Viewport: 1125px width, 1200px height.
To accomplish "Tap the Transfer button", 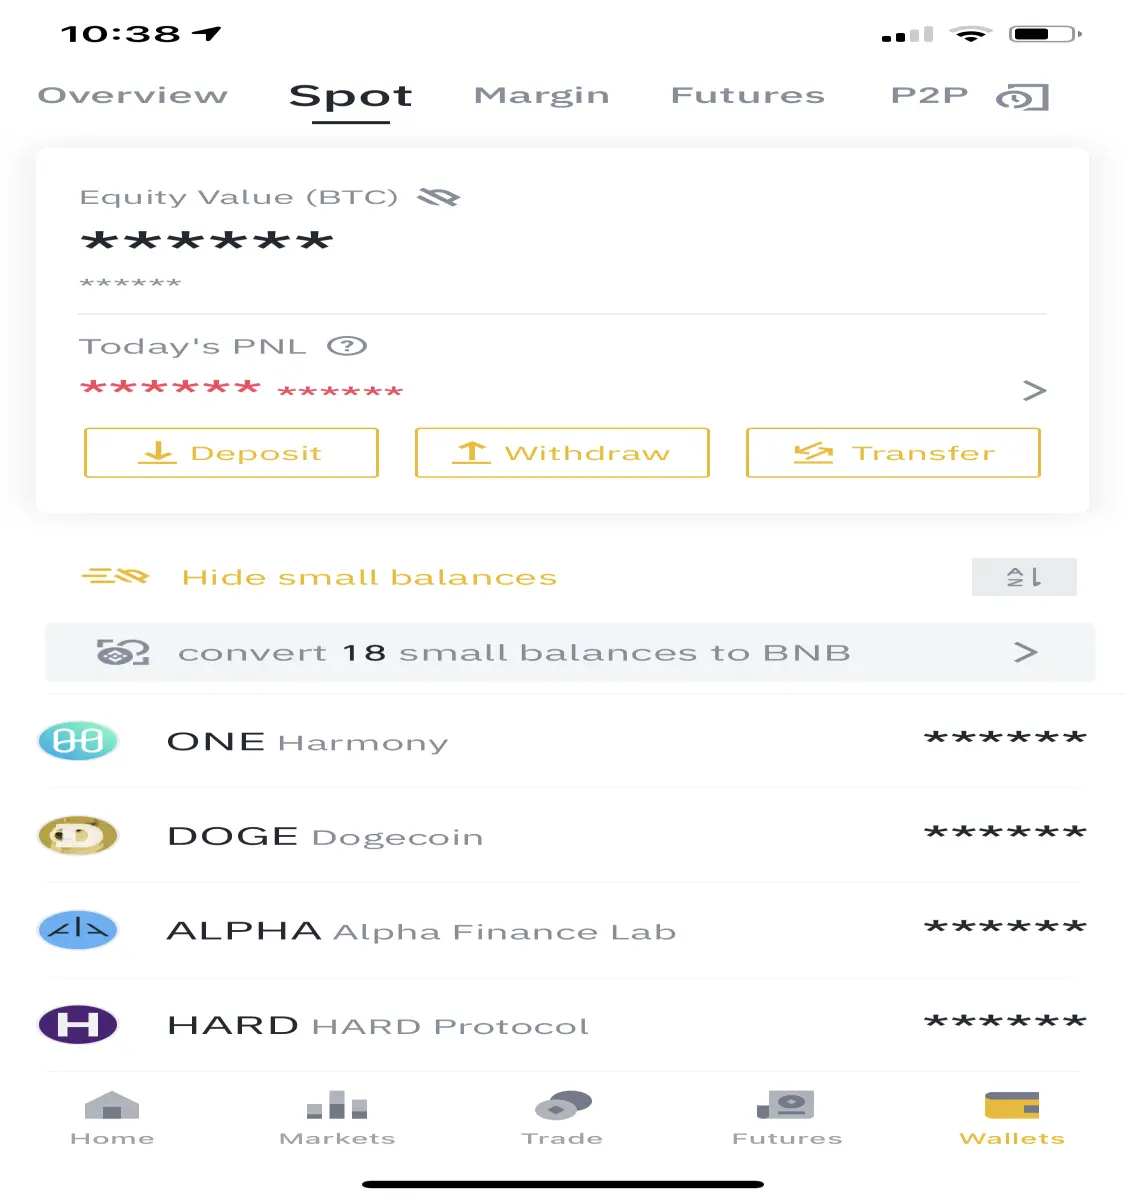I will (x=893, y=453).
